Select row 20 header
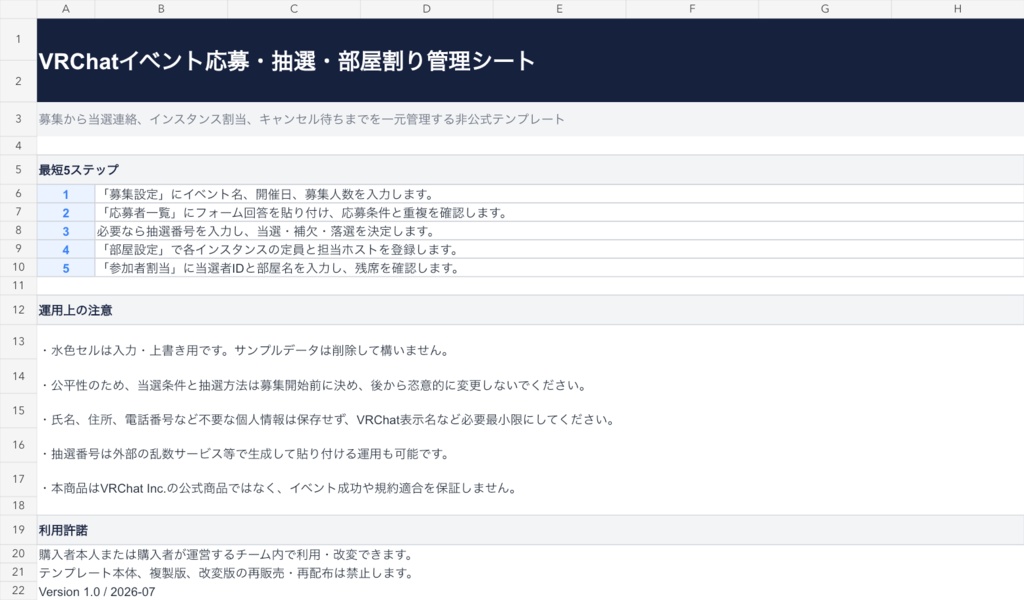The width and height of the screenshot is (1024, 600). tap(18, 554)
